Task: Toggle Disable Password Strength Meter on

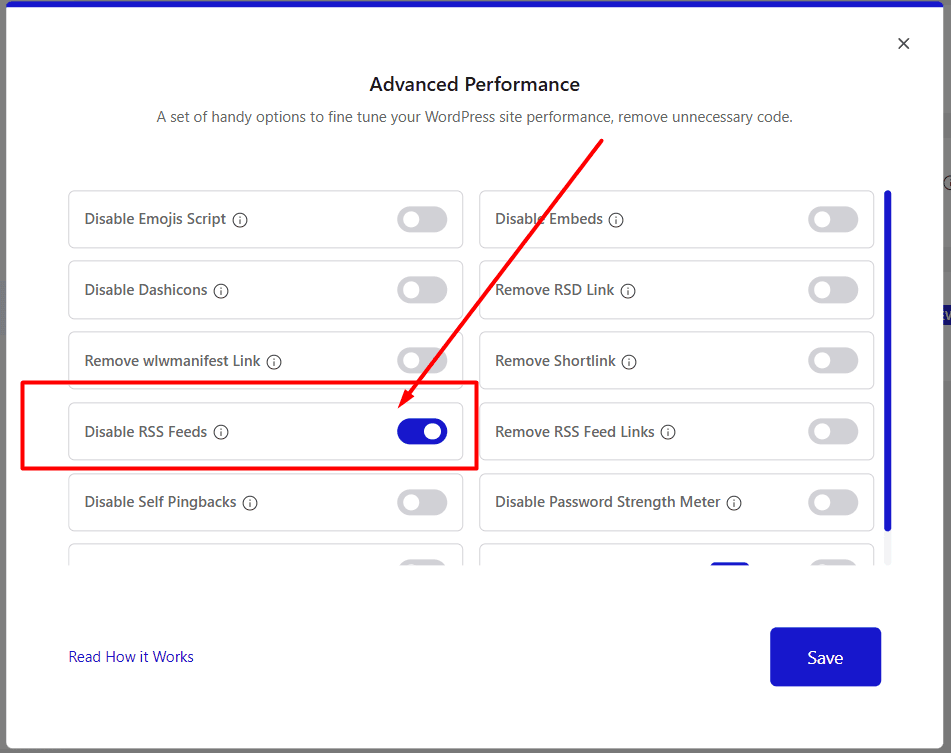Action: coord(833,503)
